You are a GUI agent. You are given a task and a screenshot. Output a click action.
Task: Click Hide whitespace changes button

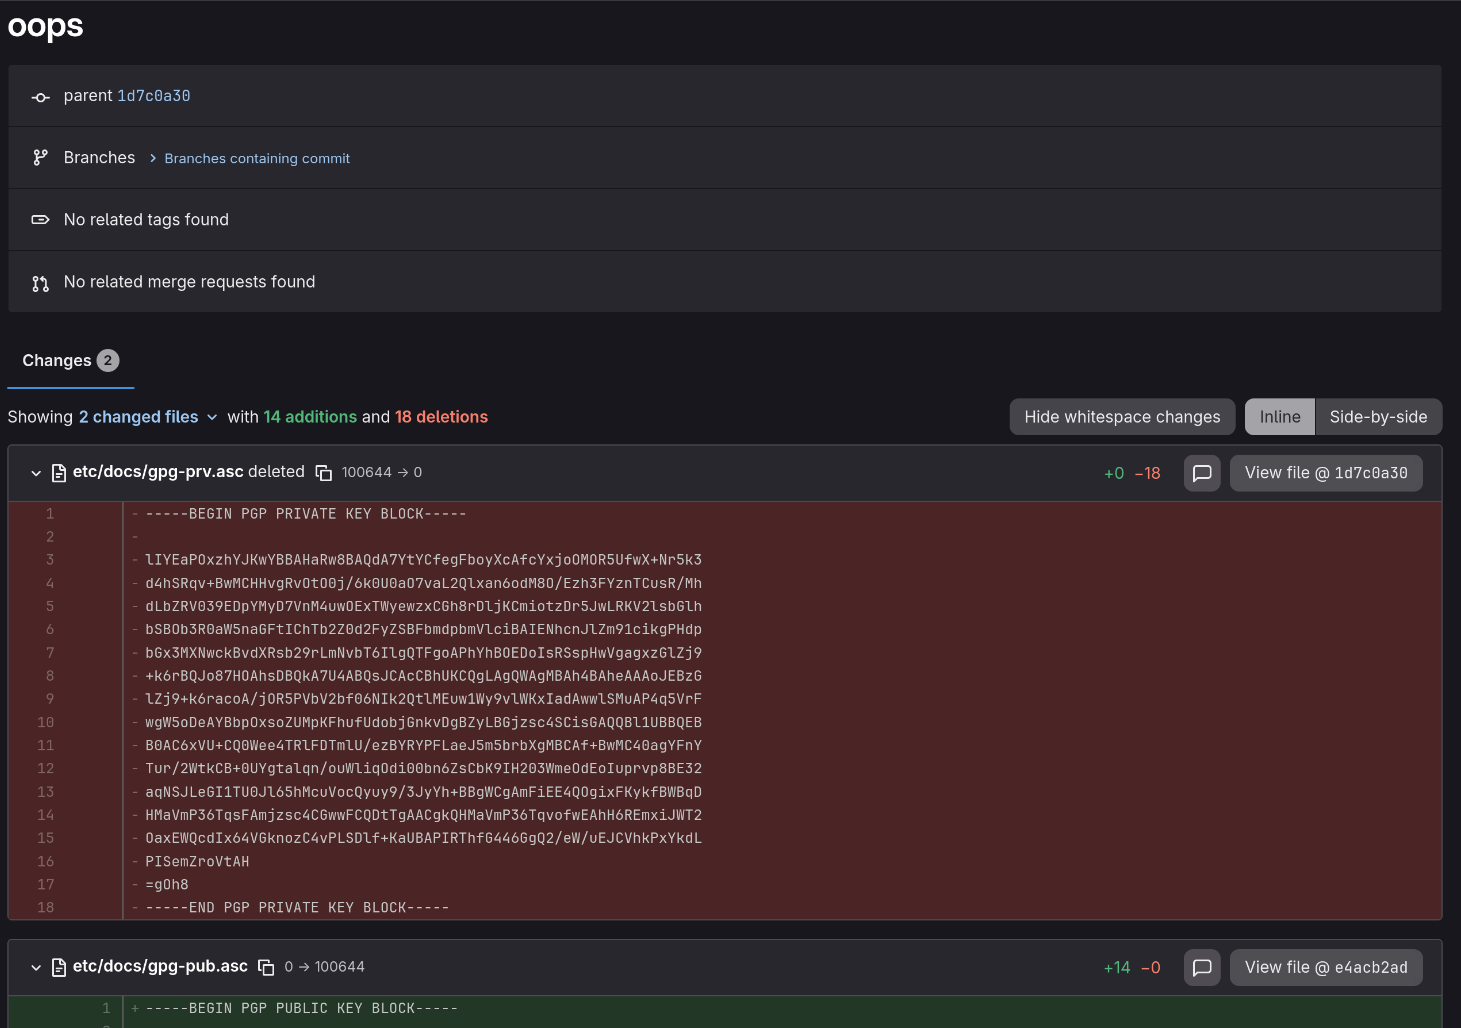pyautogui.click(x=1122, y=417)
